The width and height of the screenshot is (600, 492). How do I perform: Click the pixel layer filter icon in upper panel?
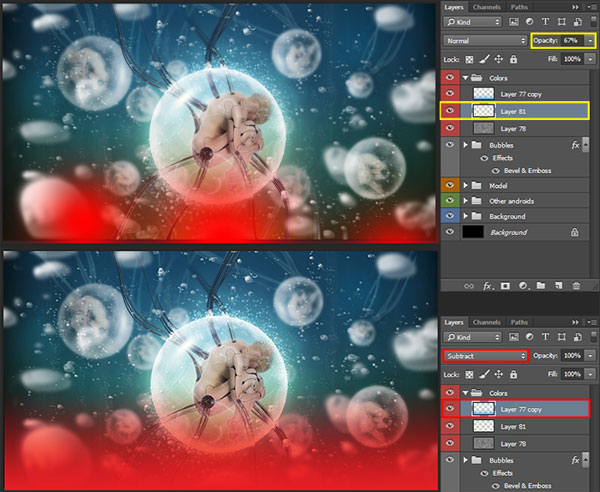[x=514, y=22]
